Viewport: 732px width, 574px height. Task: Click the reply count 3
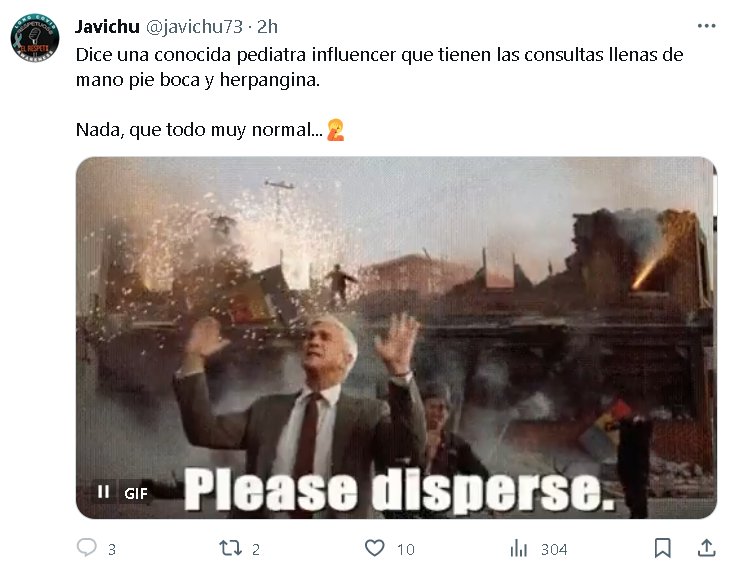click(112, 550)
